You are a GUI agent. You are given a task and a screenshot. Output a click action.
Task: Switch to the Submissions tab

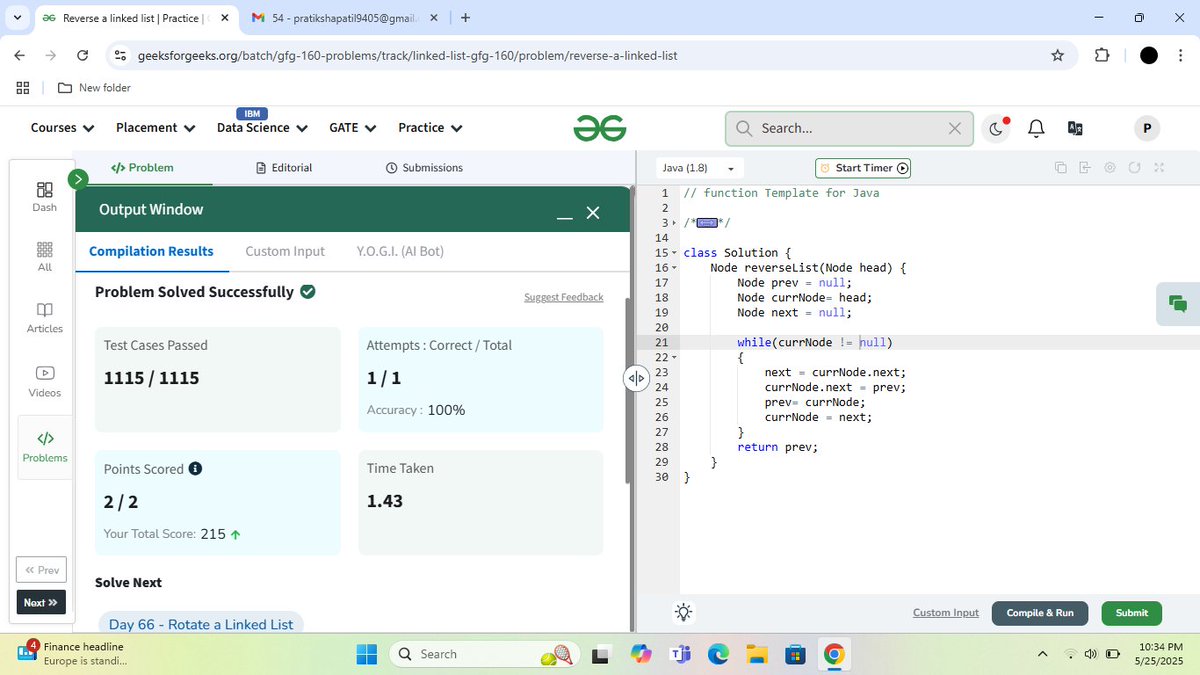(424, 168)
